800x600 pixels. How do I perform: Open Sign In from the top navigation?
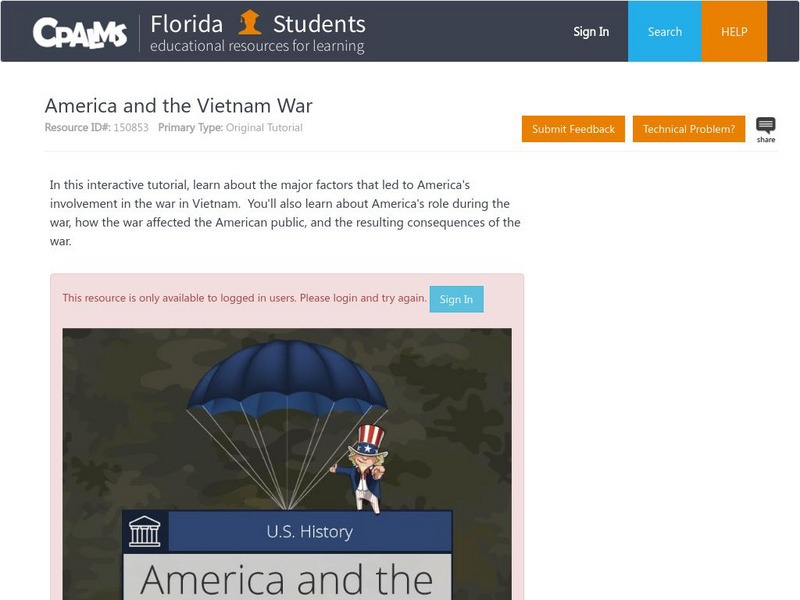click(591, 32)
